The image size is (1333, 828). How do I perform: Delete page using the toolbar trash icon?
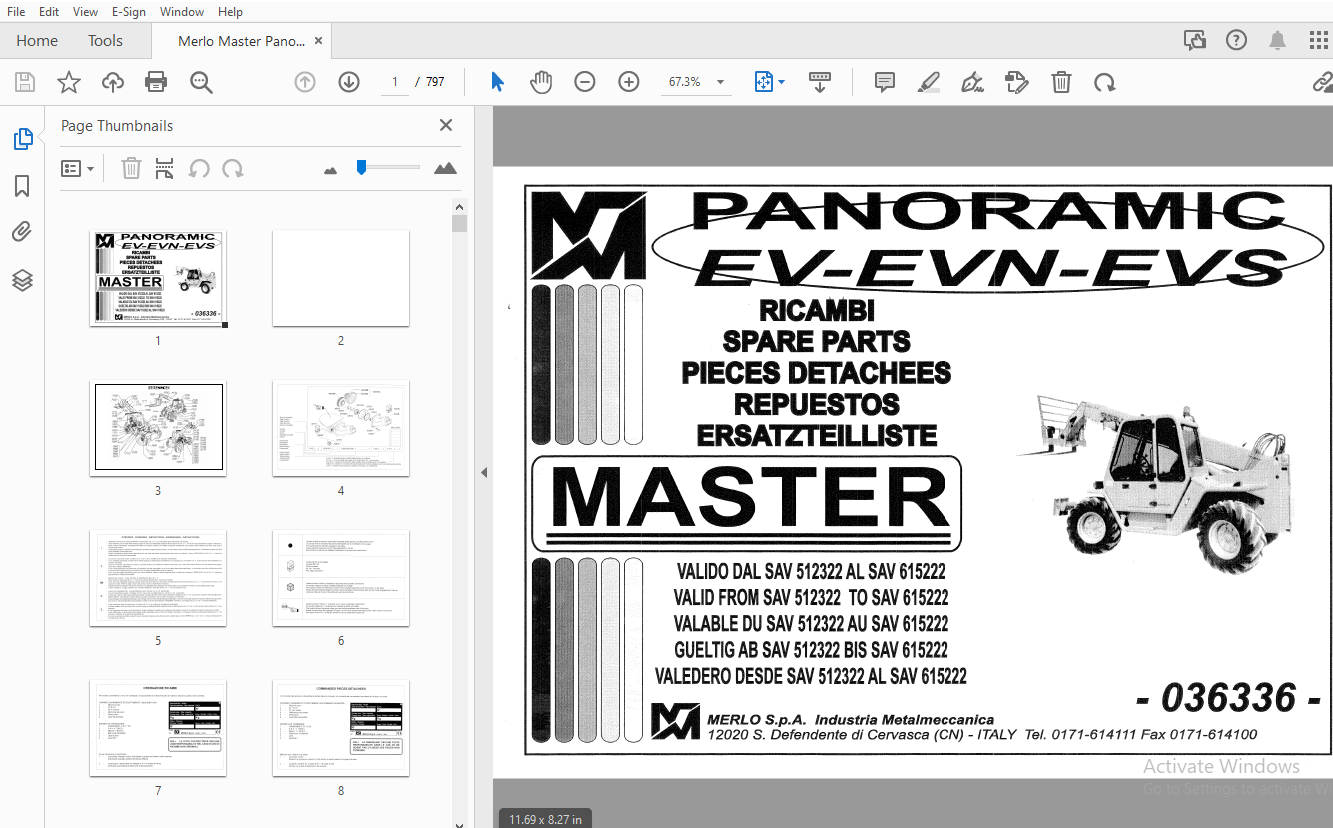point(1061,82)
